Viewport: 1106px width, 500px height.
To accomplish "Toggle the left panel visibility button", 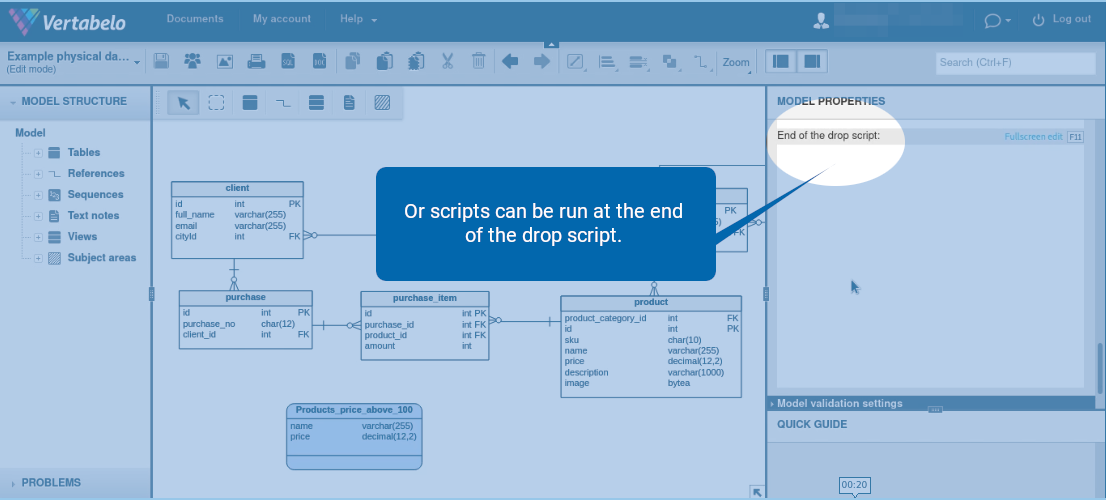I will point(781,61).
